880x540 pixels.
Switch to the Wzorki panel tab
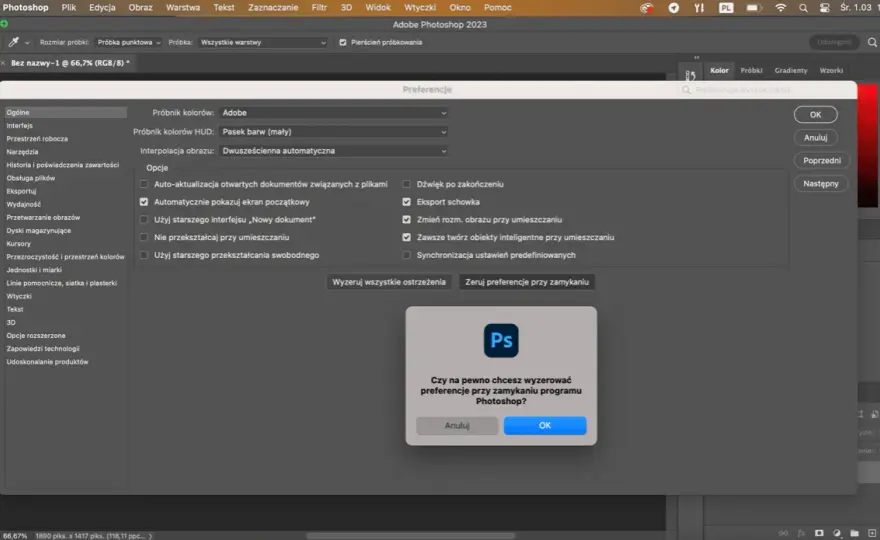coord(831,71)
